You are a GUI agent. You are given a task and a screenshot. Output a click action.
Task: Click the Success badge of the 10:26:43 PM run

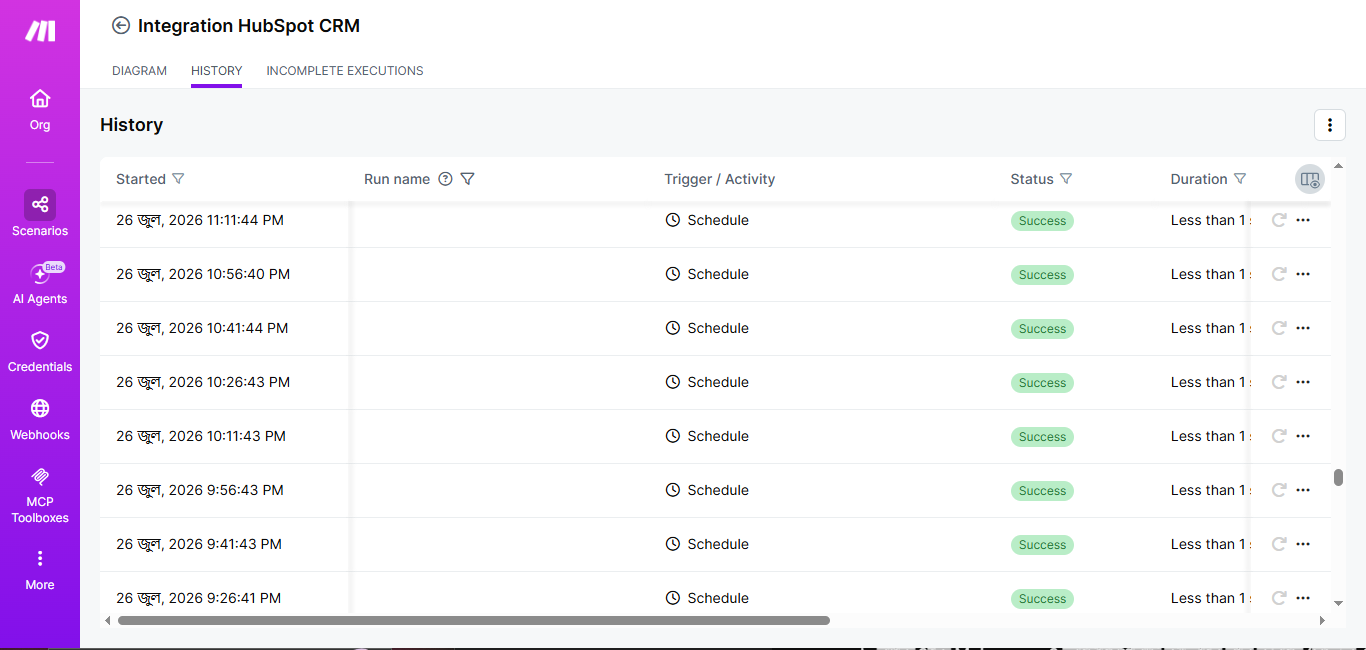coord(1042,383)
